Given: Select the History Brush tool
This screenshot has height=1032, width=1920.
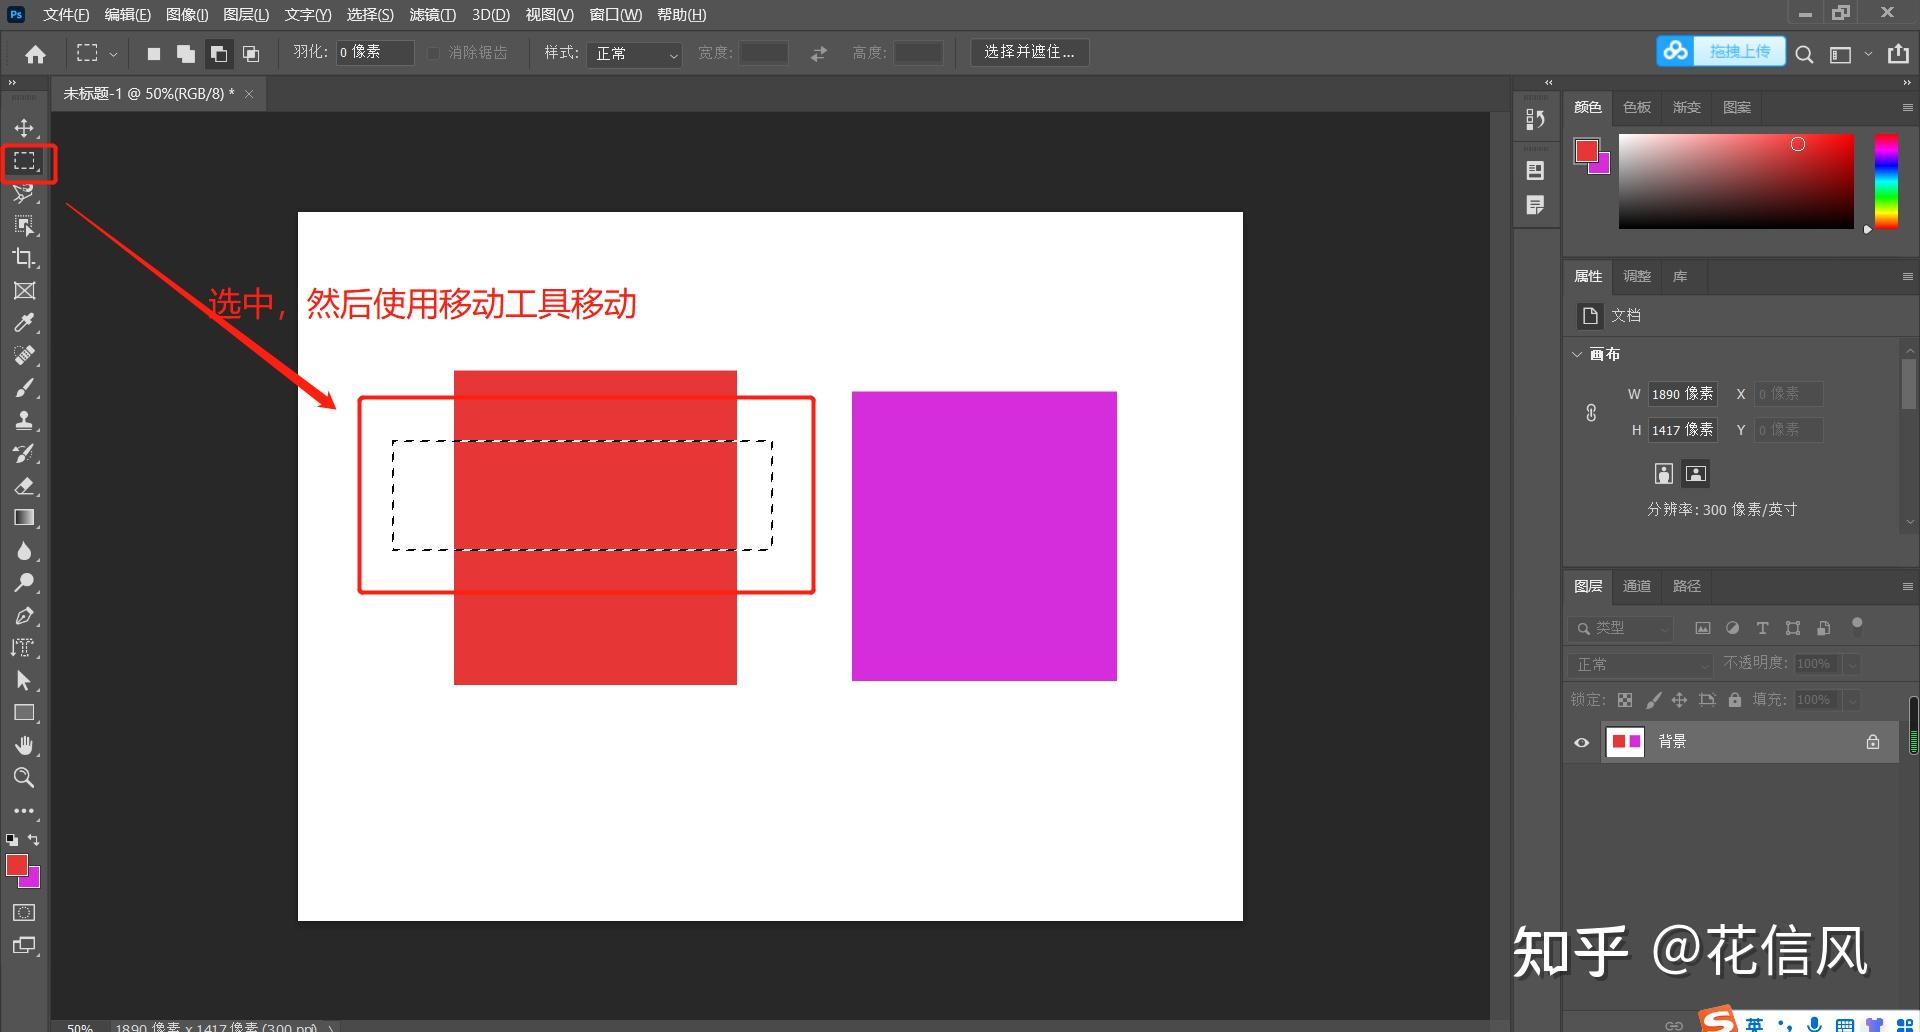Looking at the screenshot, I should (24, 453).
